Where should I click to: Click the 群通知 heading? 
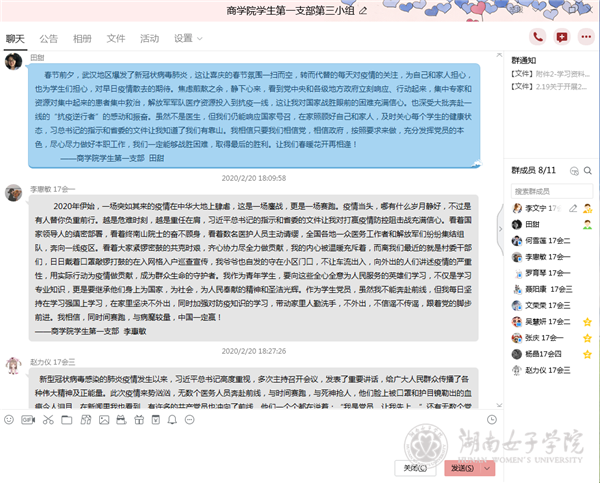[524, 60]
